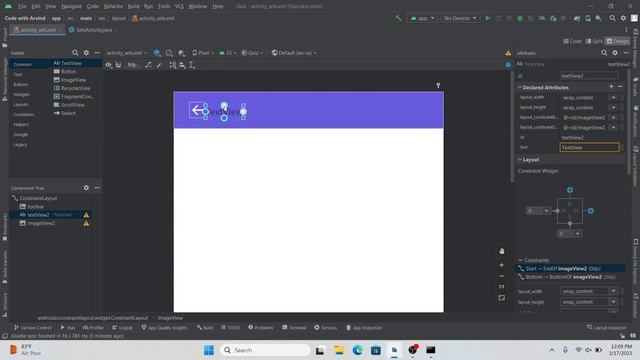
Task: Zoom in with plus icon on canvas
Action: pyautogui.click(x=502, y=265)
